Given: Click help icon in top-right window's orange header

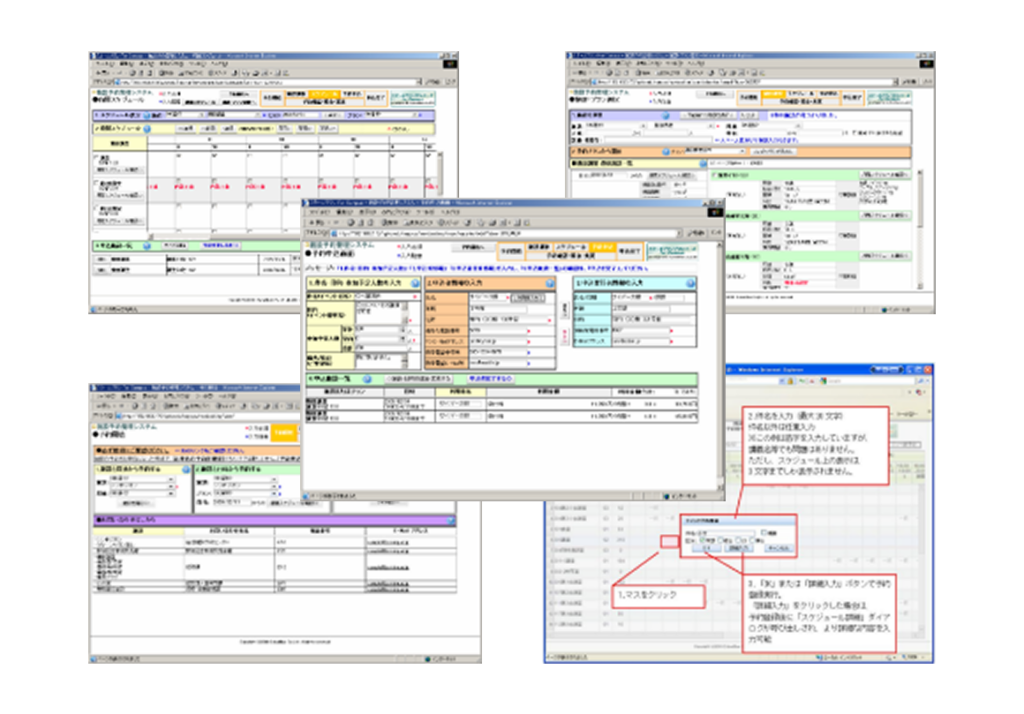Looking at the screenshot, I should tap(665, 151).
